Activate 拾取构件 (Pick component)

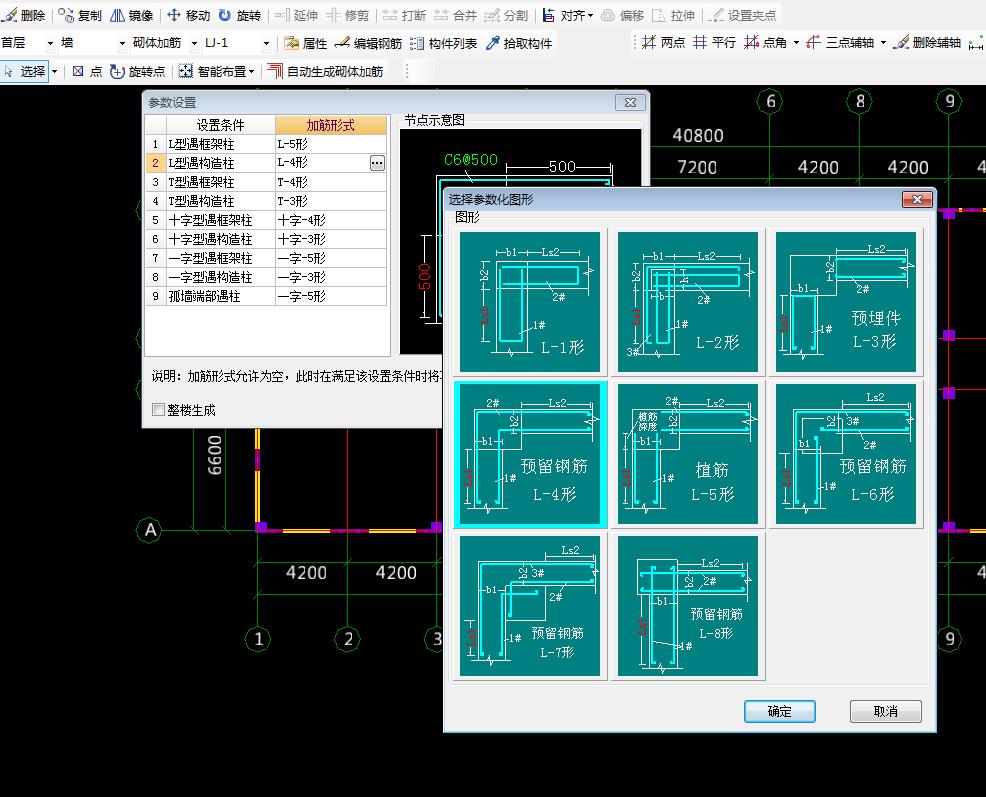point(519,43)
